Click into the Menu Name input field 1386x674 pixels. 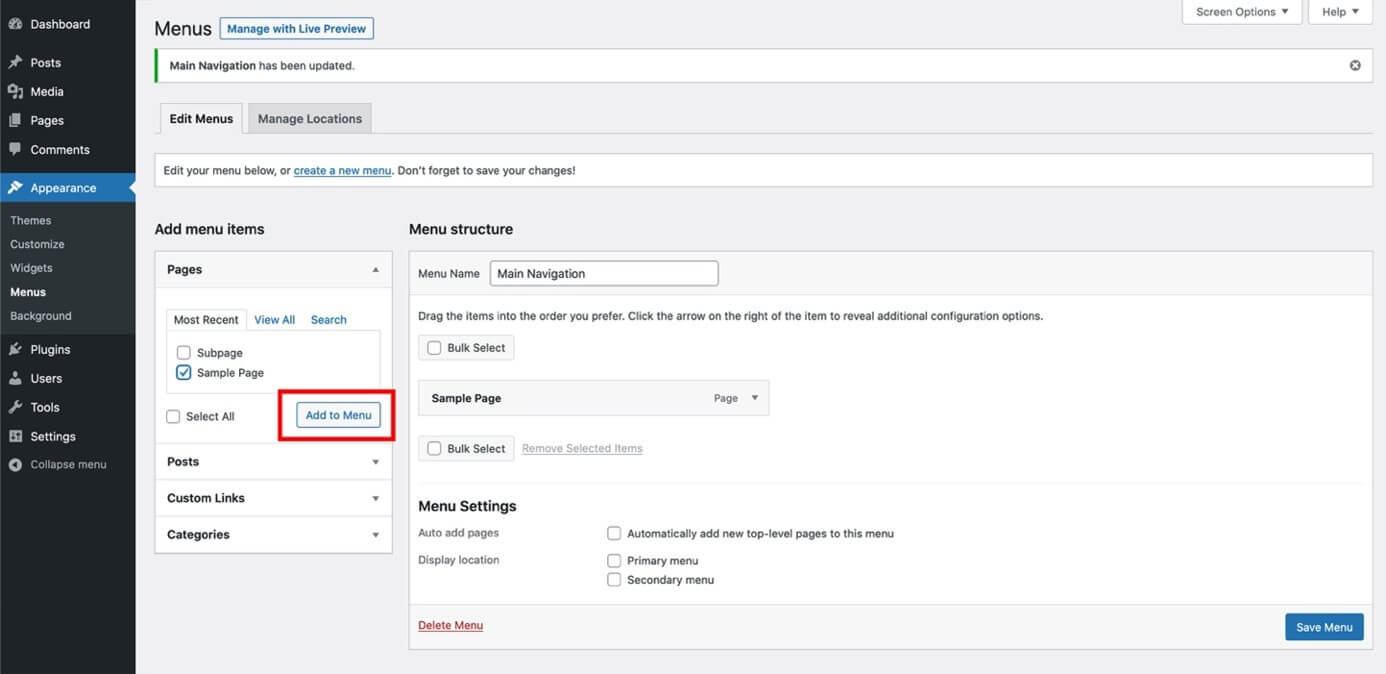(x=604, y=273)
